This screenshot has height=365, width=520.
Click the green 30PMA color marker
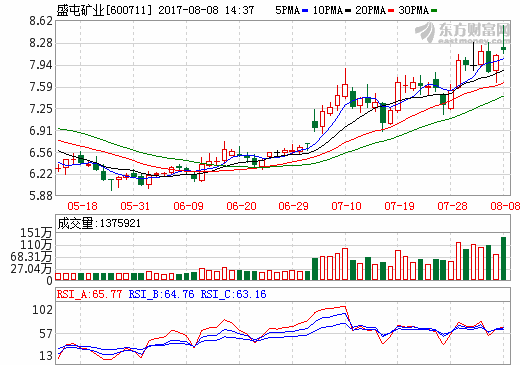[434, 11]
